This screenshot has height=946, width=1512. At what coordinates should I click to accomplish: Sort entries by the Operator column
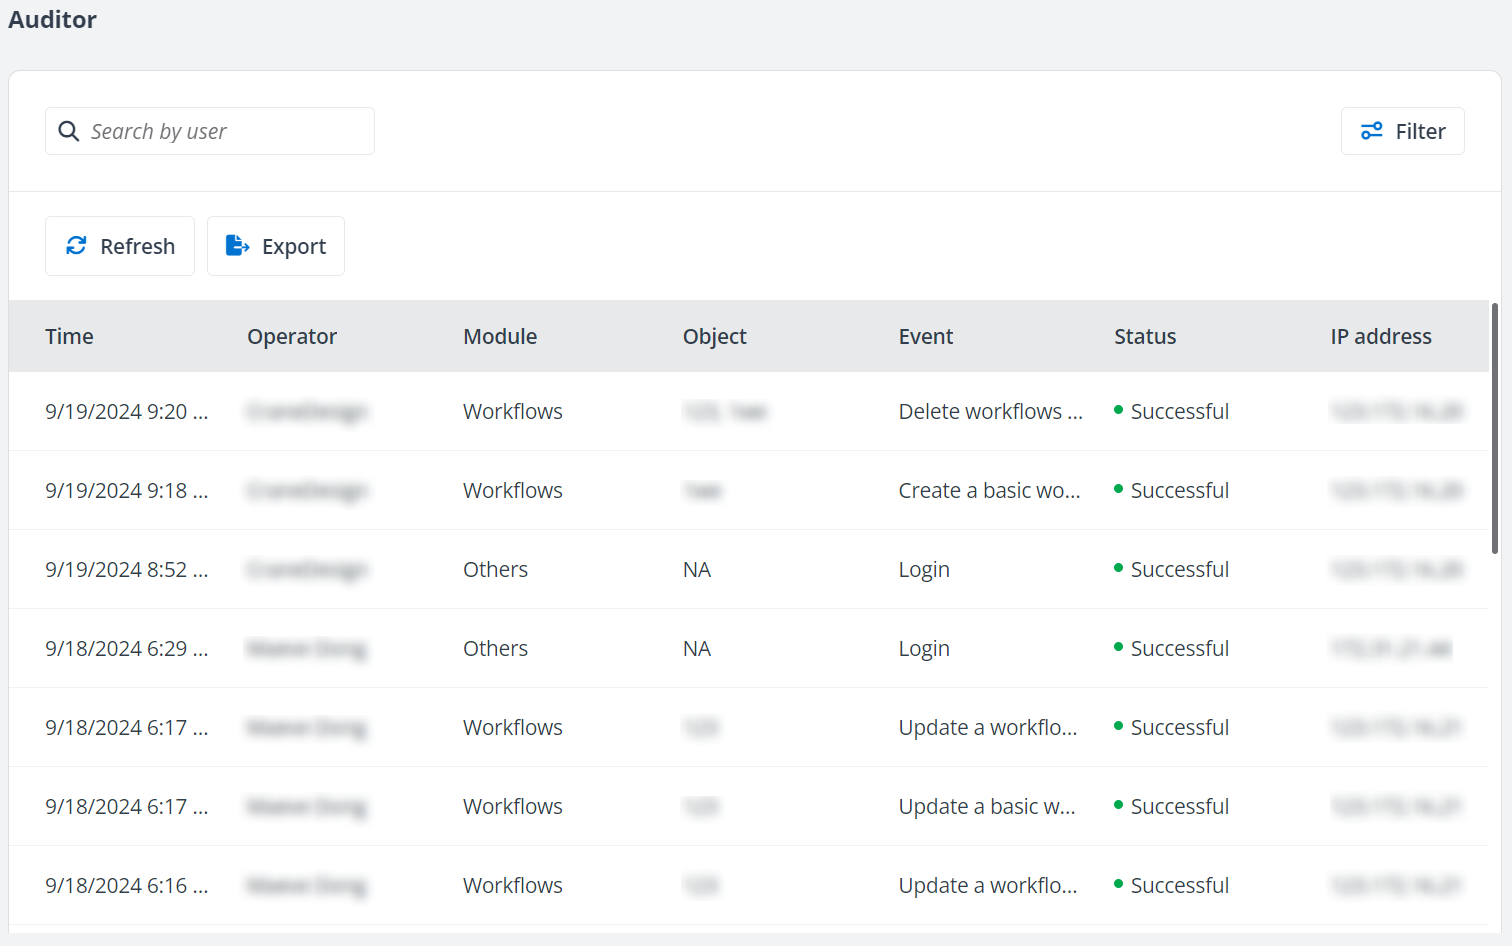pyautogui.click(x=292, y=336)
